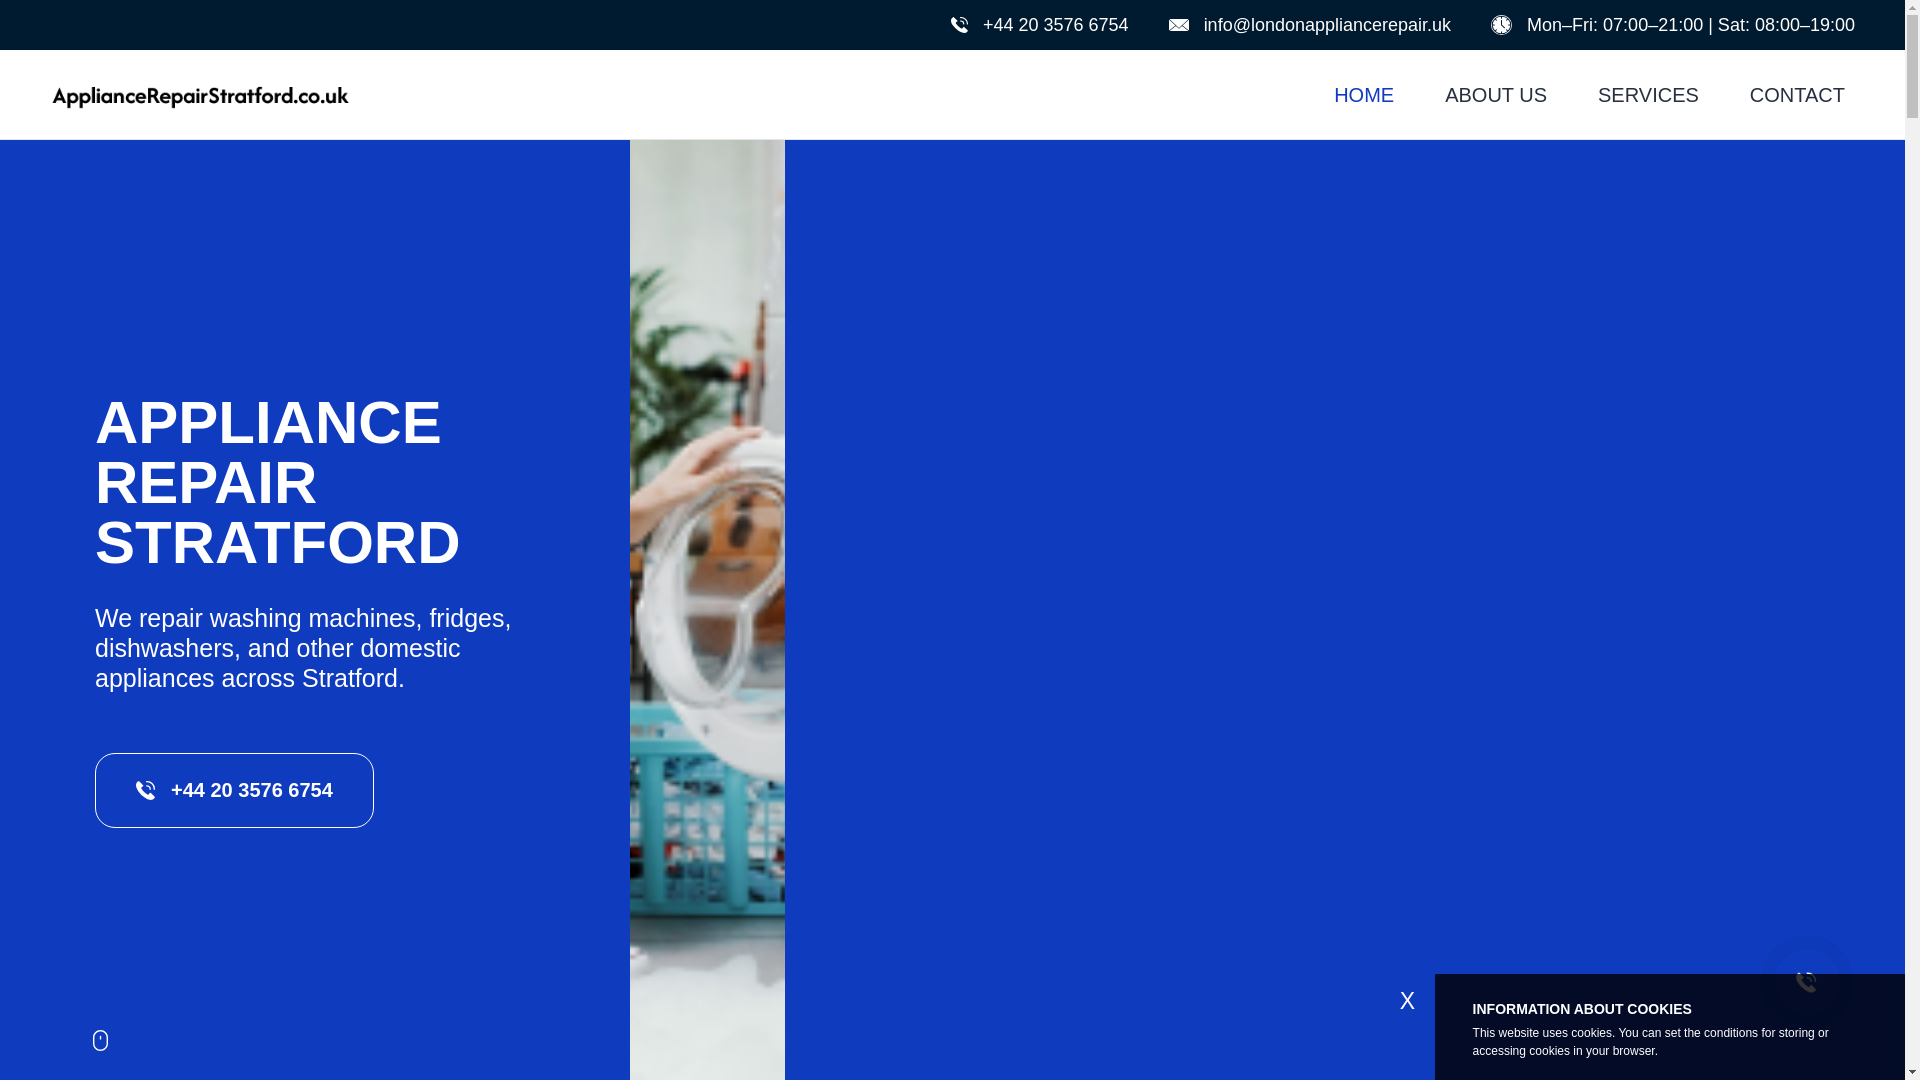The image size is (1920, 1080).
Task: Click the floating call button icon
Action: 1807,981
